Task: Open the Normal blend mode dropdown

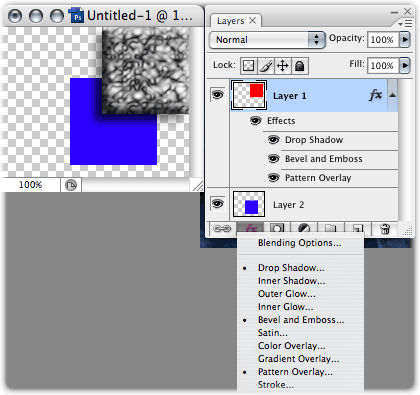Action: click(x=267, y=40)
